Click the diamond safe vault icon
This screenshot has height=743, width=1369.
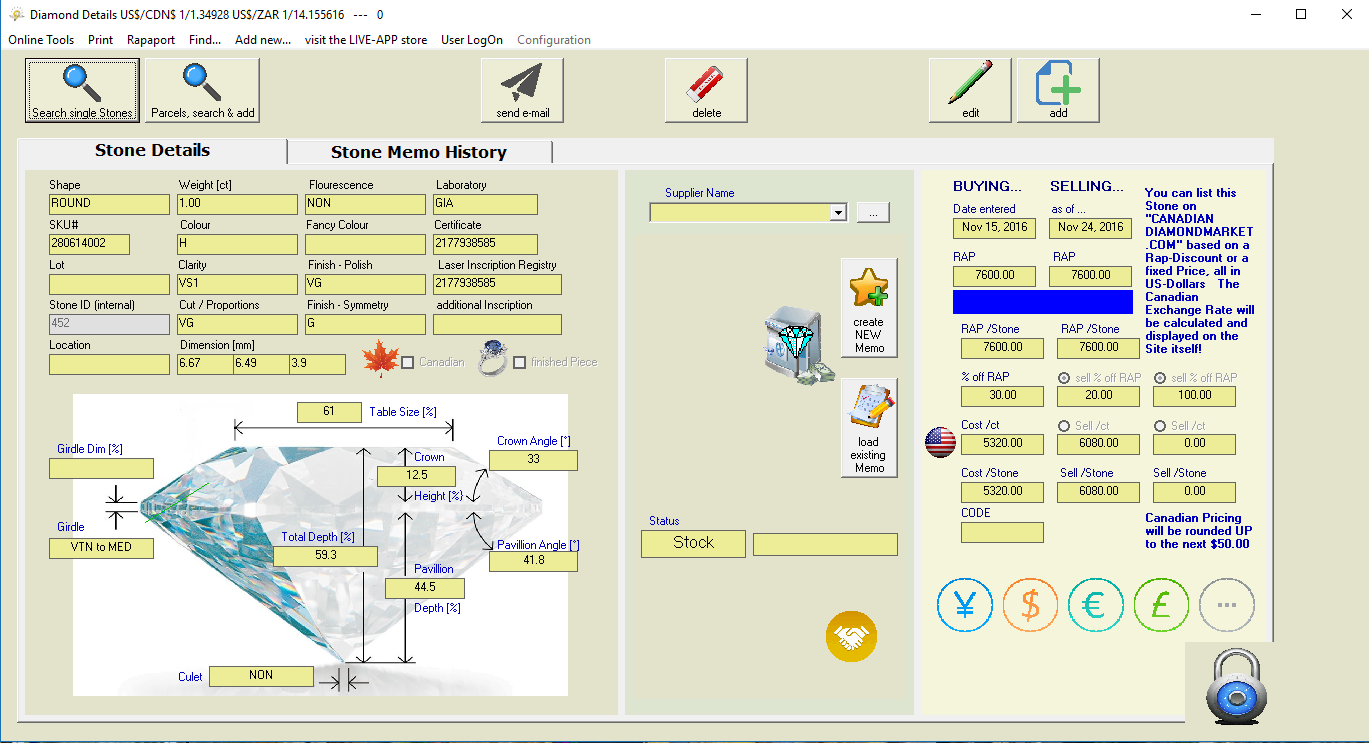pos(799,346)
